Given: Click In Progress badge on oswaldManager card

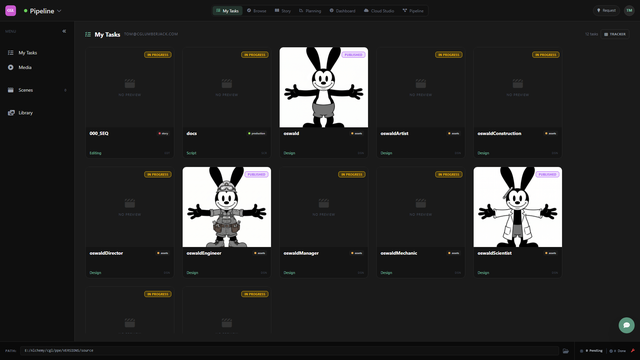Looking at the screenshot, I should tap(351, 174).
